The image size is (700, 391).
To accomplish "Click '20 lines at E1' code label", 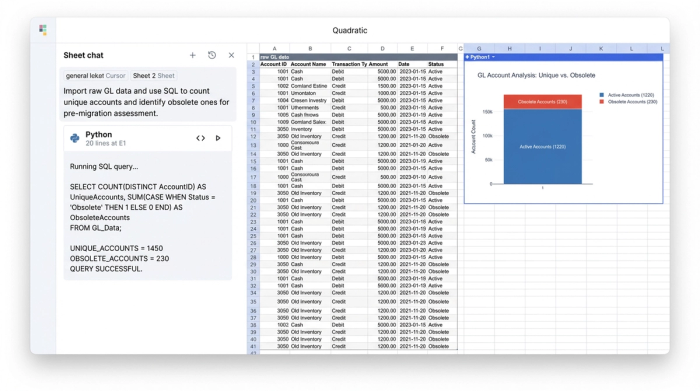I will (106, 144).
